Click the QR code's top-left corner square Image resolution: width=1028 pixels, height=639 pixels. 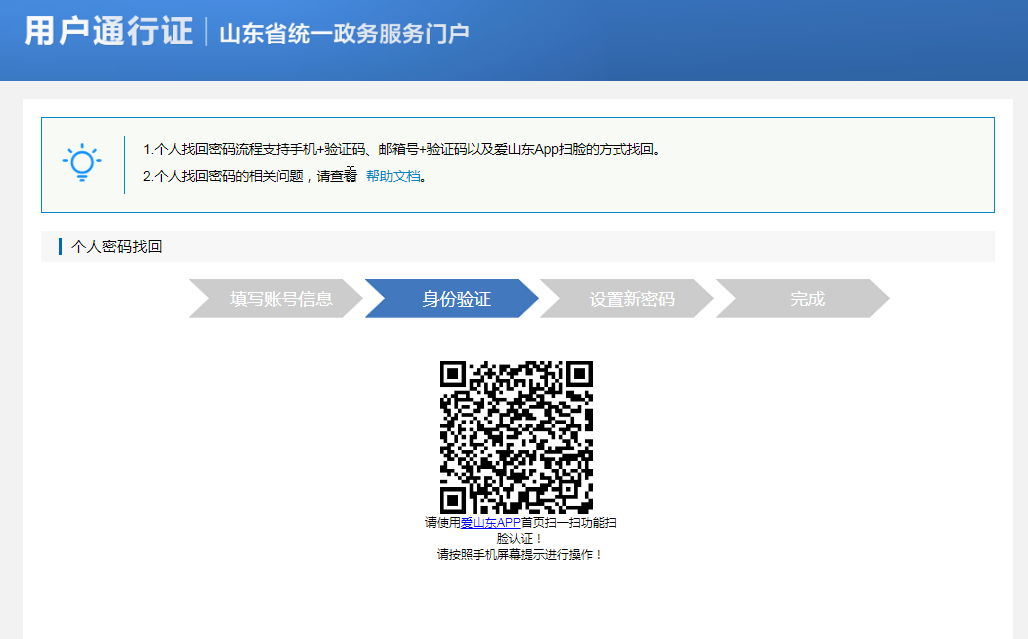click(x=453, y=374)
